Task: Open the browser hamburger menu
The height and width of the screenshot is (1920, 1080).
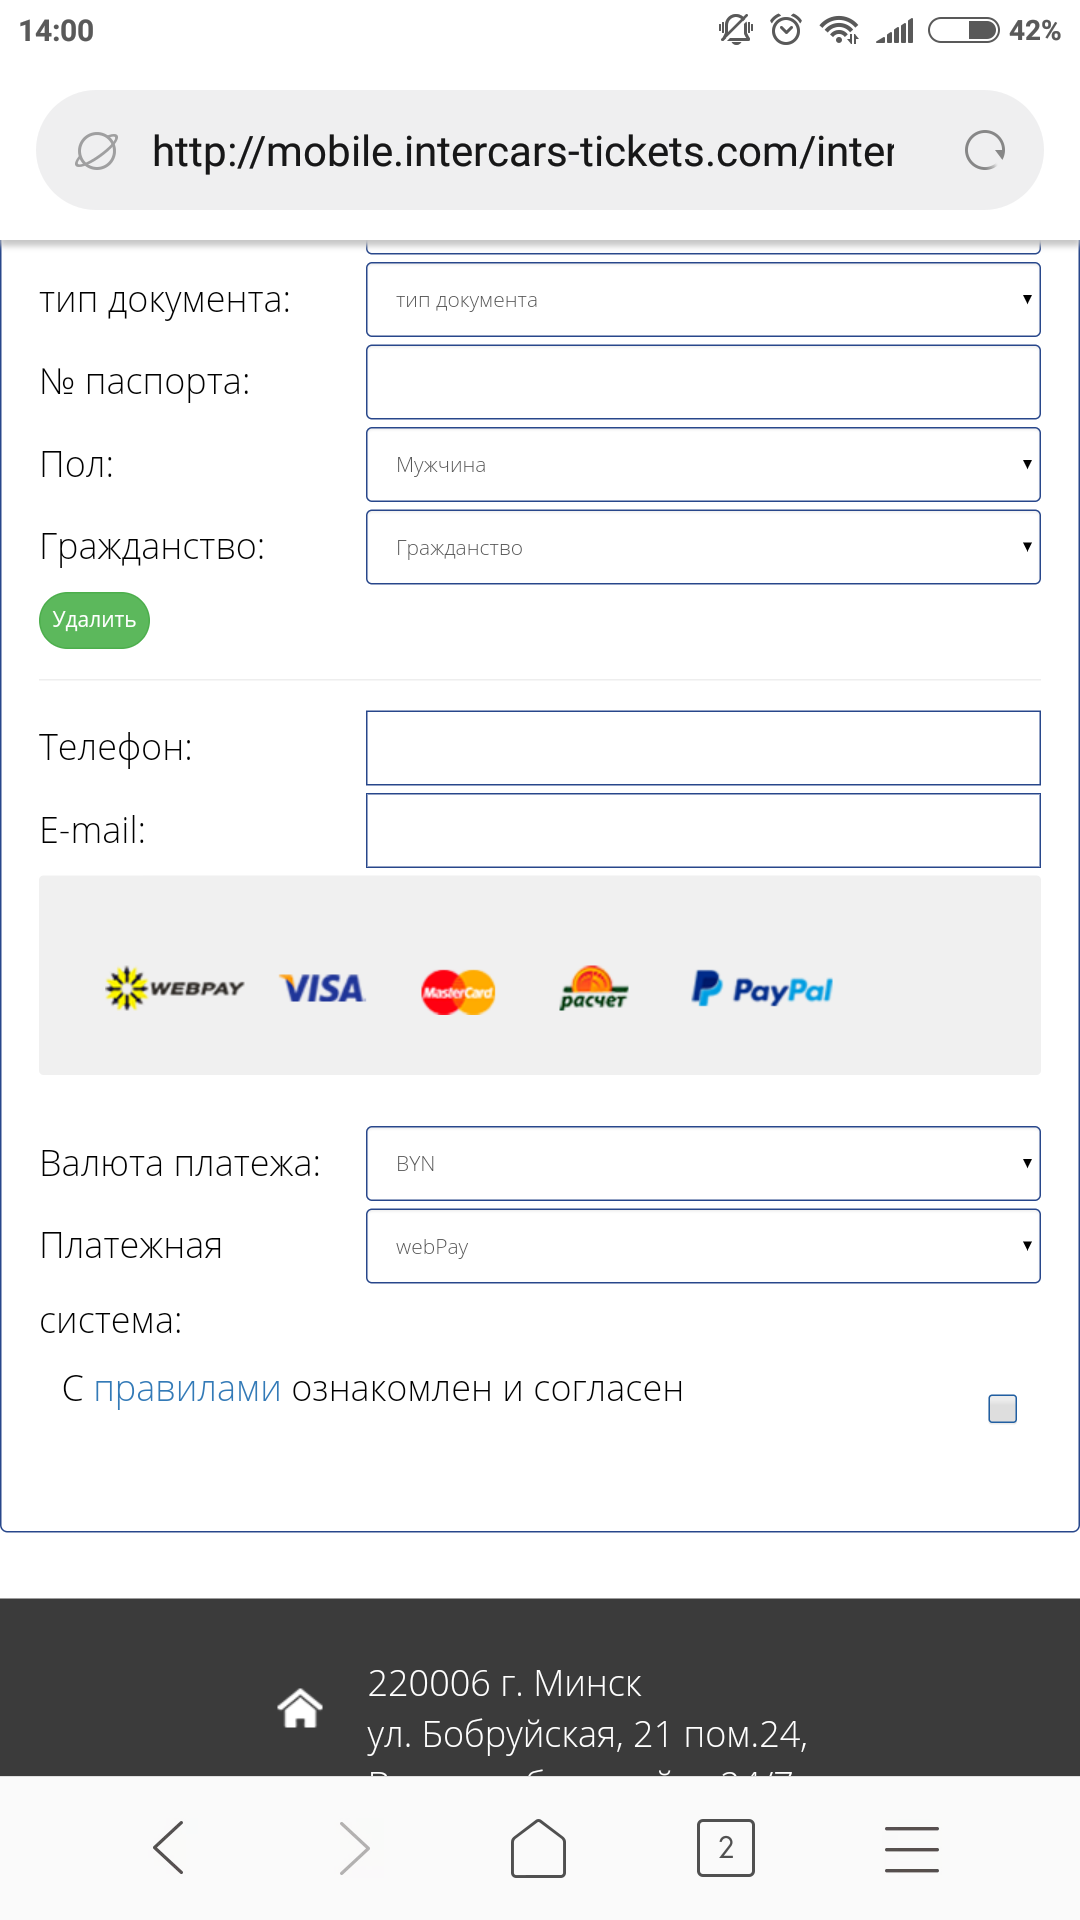Action: pos(911,1848)
